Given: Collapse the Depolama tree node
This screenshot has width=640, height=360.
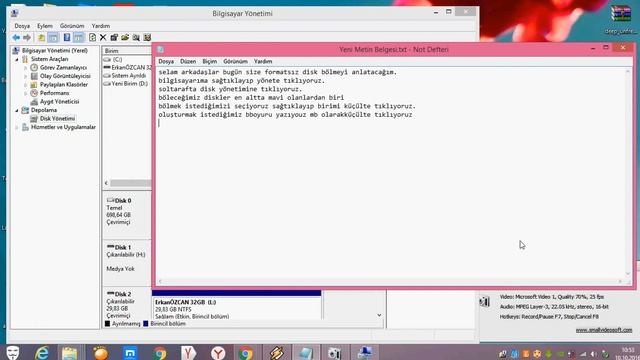Looking at the screenshot, I should (17, 110).
